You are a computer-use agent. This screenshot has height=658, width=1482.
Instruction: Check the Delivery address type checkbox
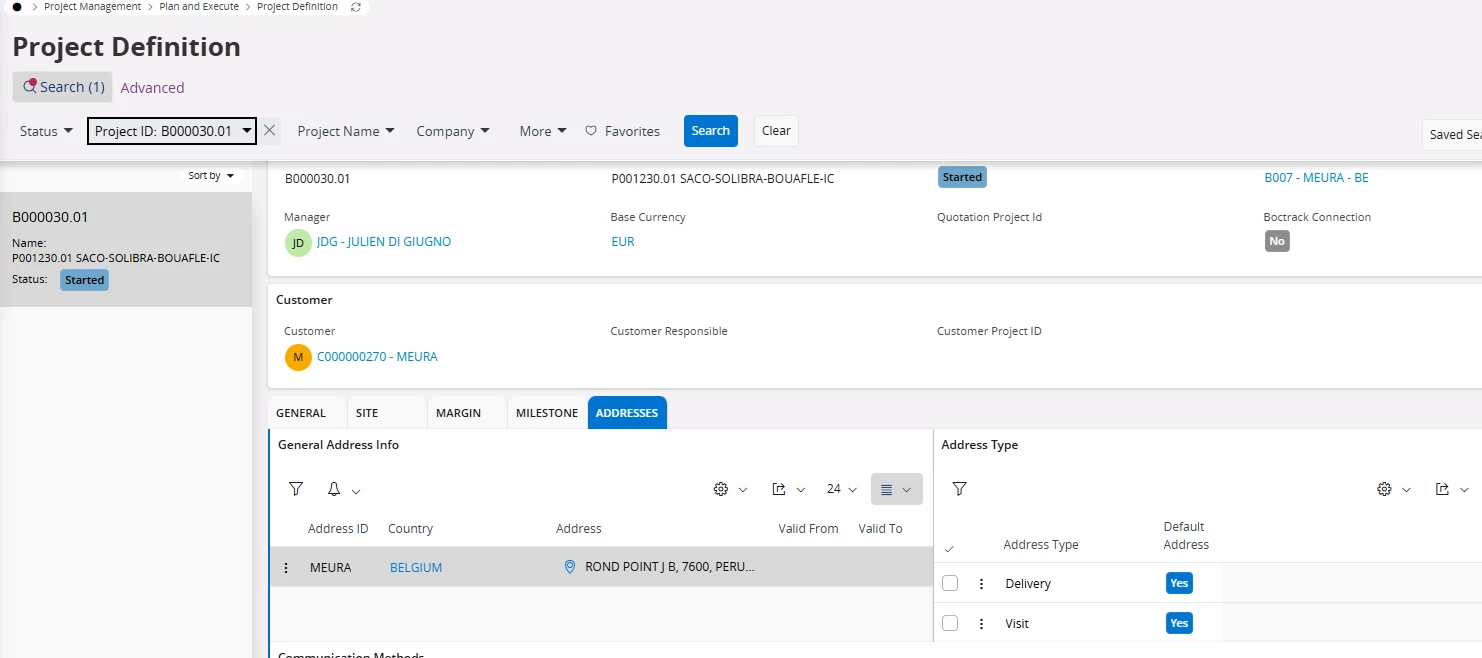(950, 583)
